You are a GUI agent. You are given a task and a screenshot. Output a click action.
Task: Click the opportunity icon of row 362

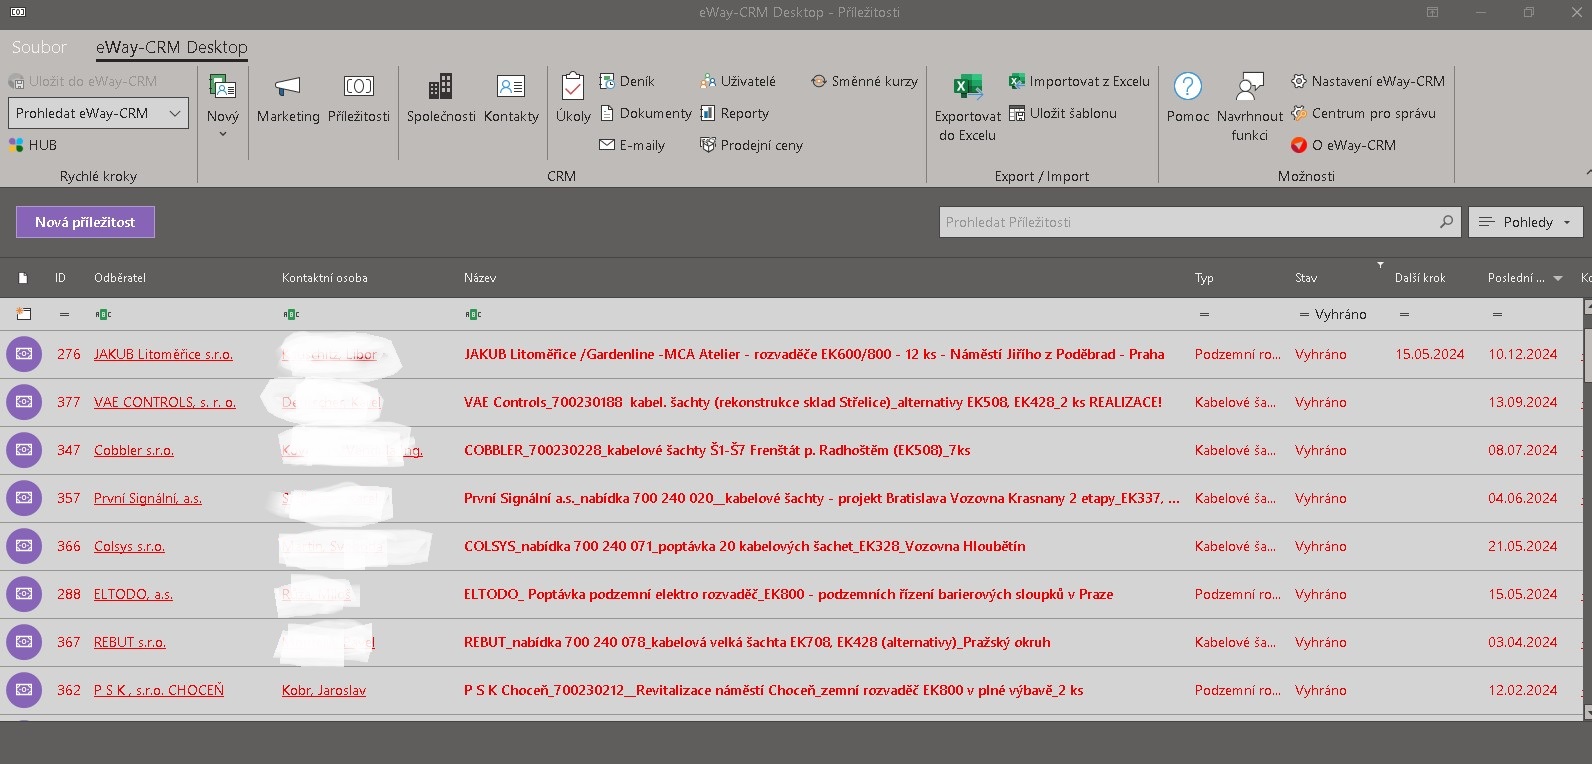(24, 690)
